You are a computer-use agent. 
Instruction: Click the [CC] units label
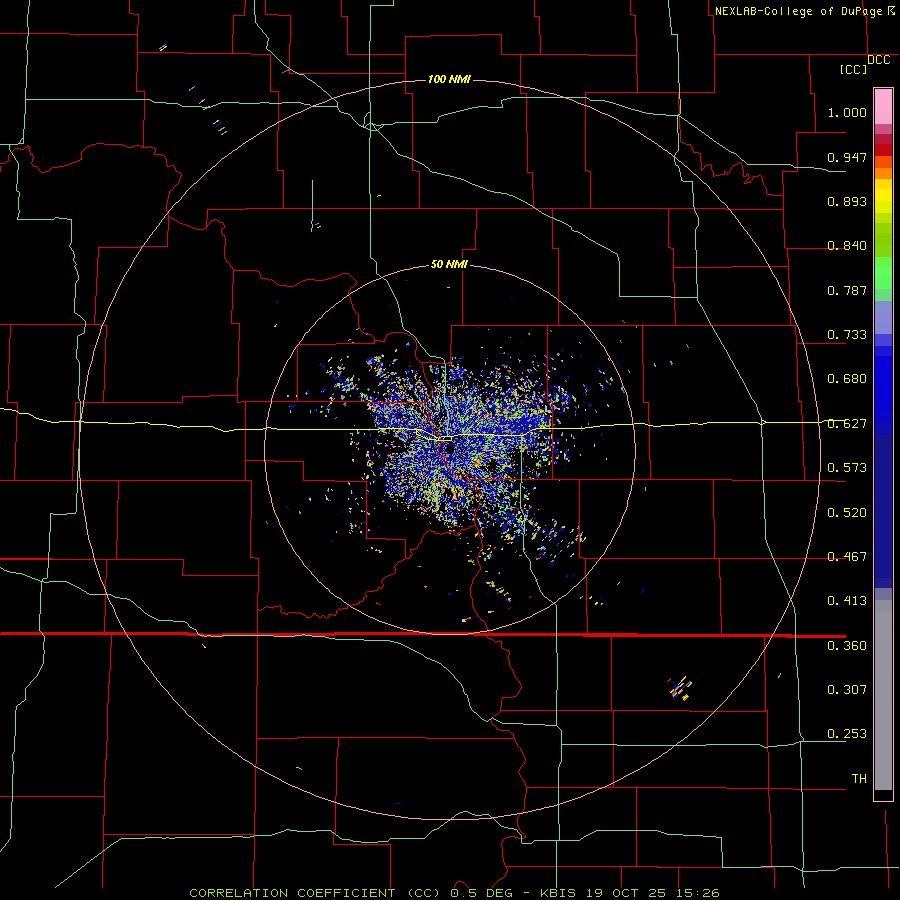click(x=854, y=69)
